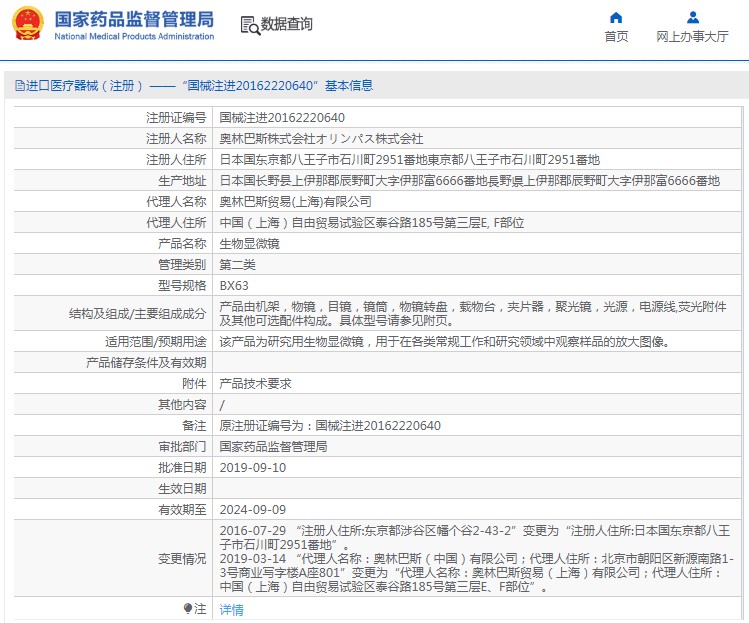Click registrant name 奥林巴斯株式会社 cell
The image size is (749, 623).
(x=321, y=139)
